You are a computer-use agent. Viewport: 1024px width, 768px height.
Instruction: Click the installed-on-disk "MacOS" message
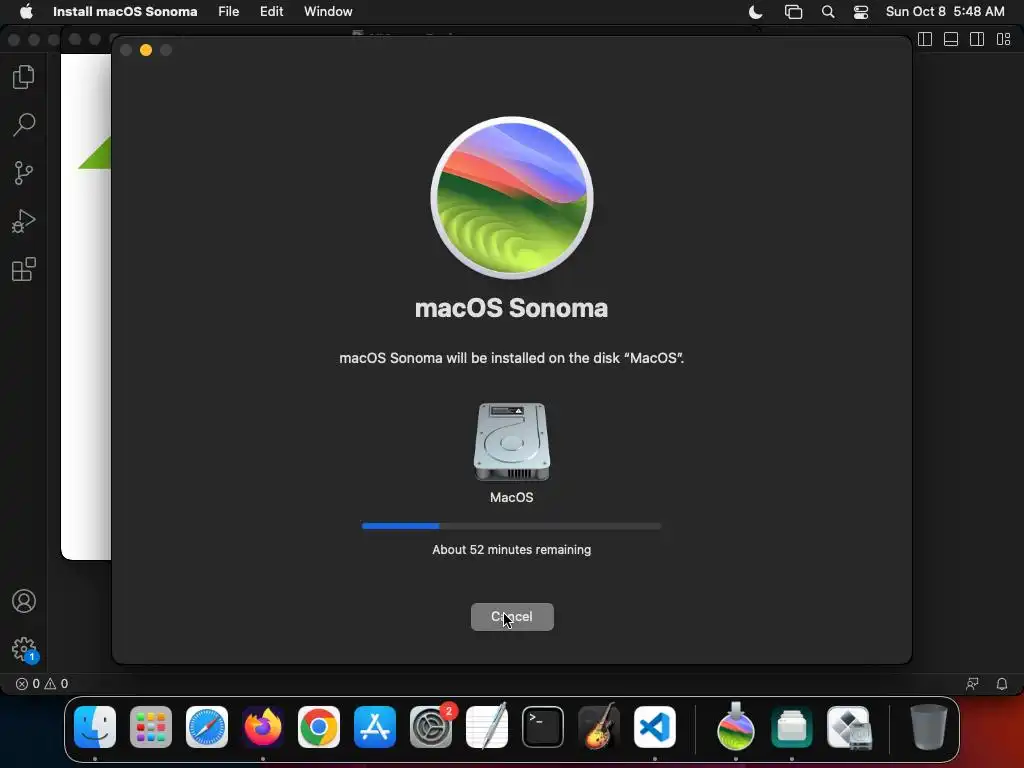pos(511,358)
